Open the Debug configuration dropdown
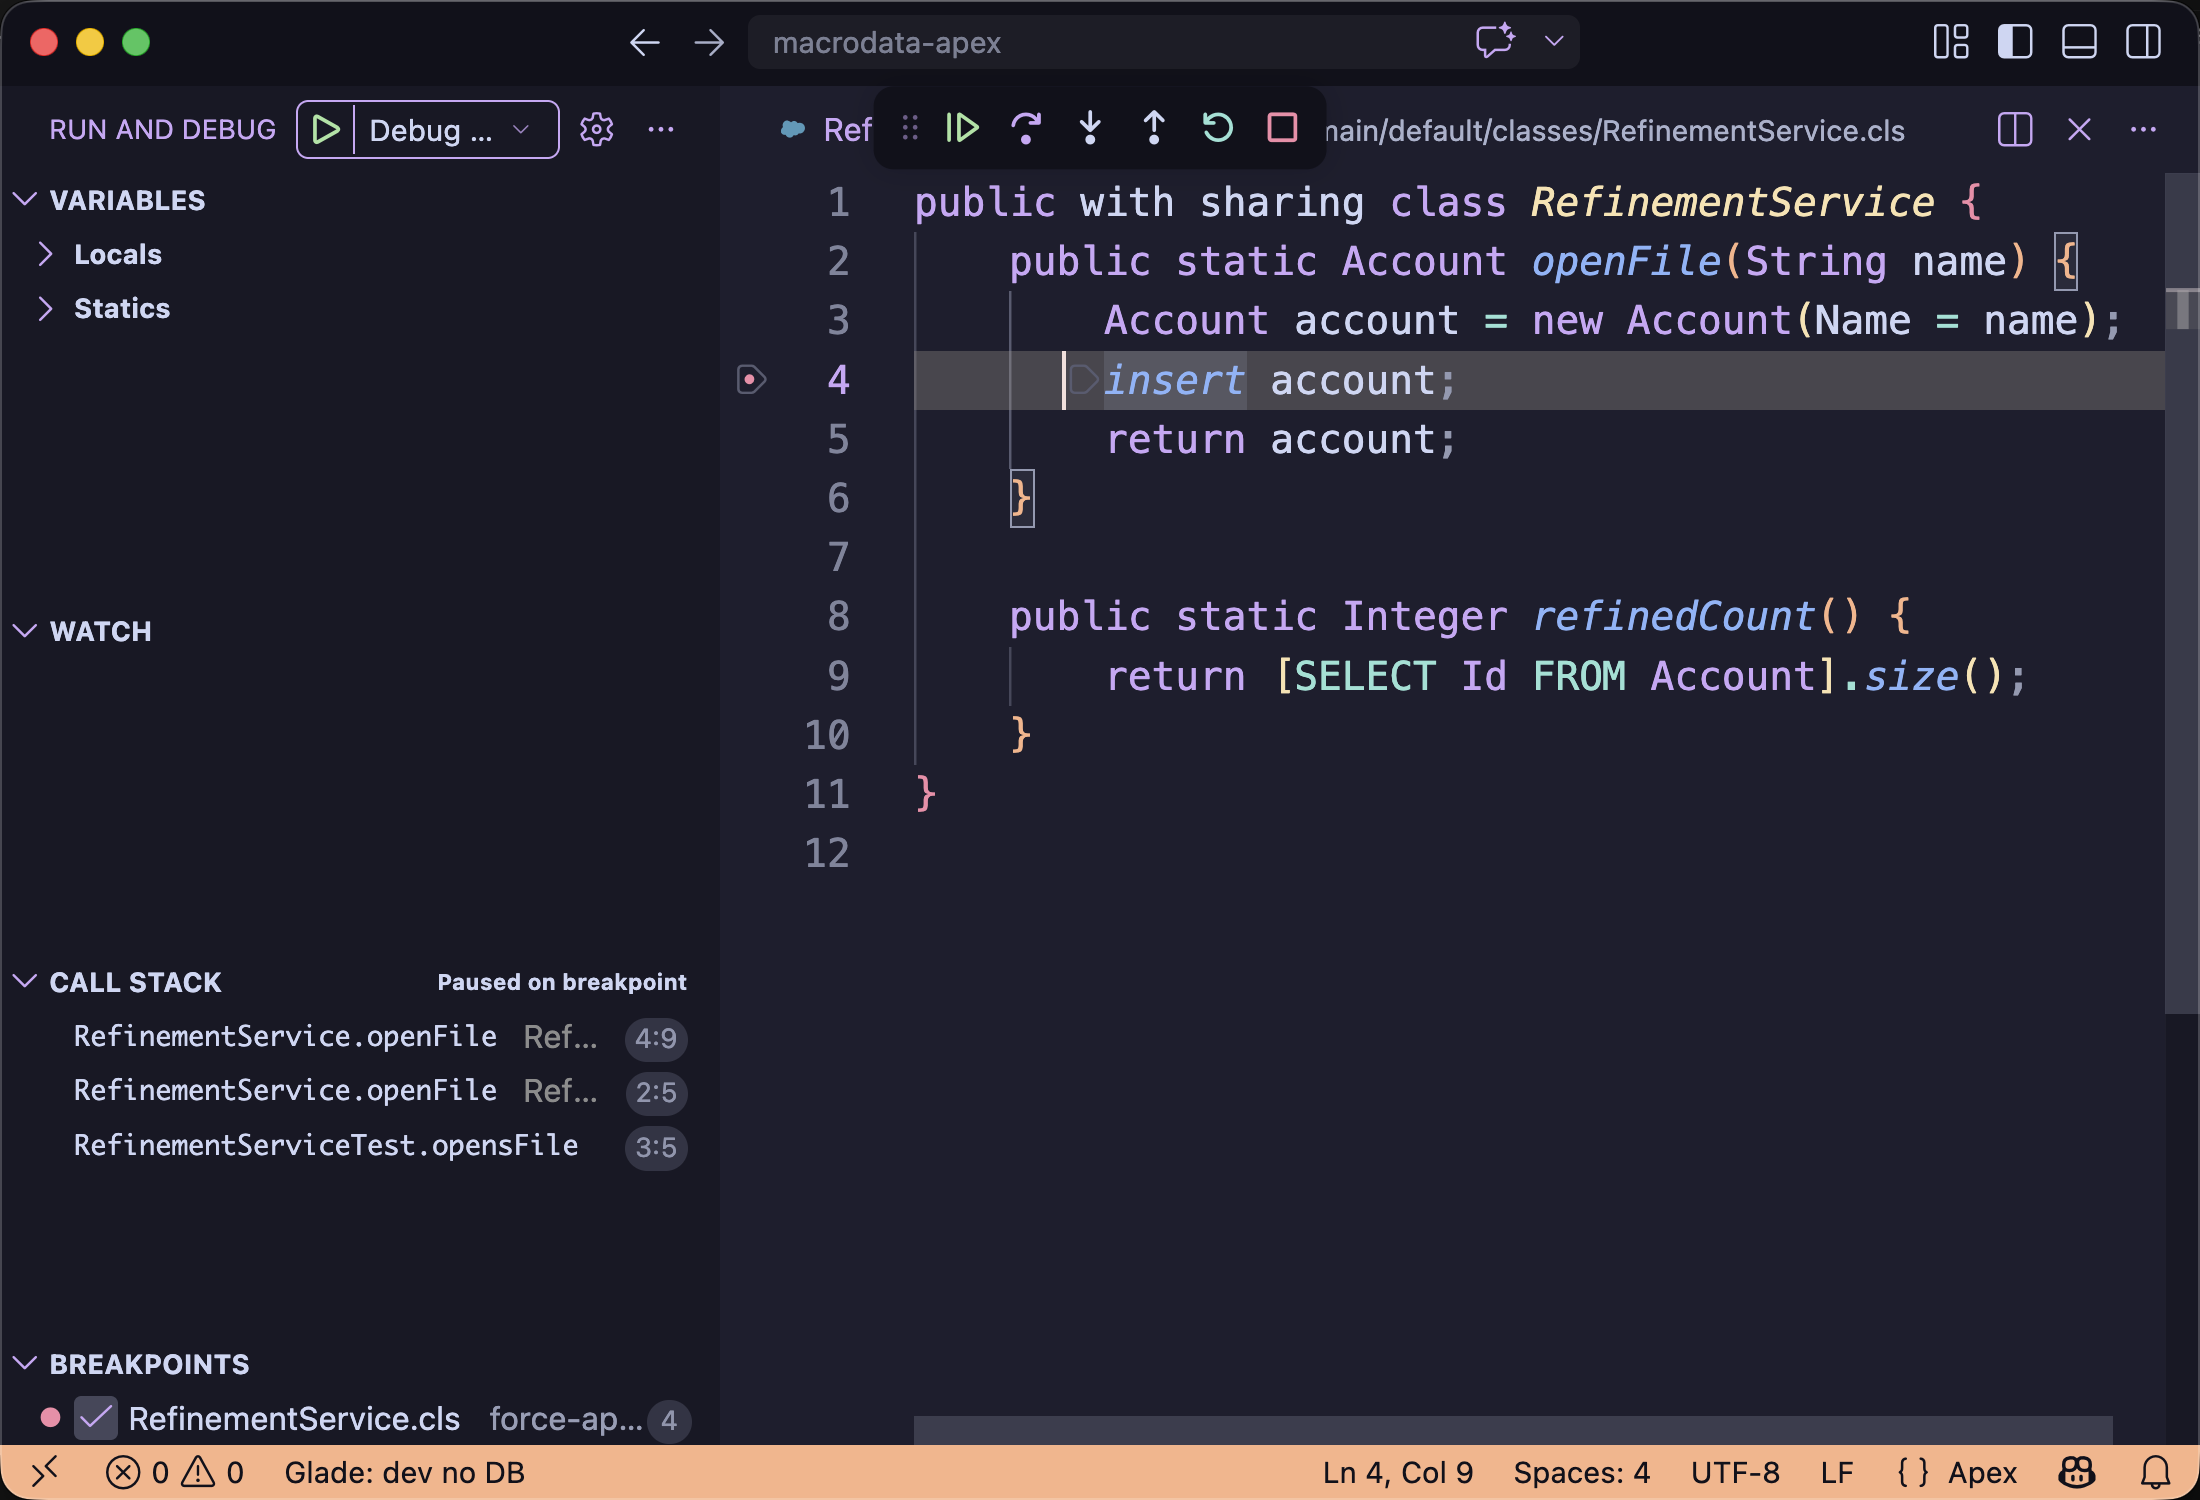 (454, 130)
